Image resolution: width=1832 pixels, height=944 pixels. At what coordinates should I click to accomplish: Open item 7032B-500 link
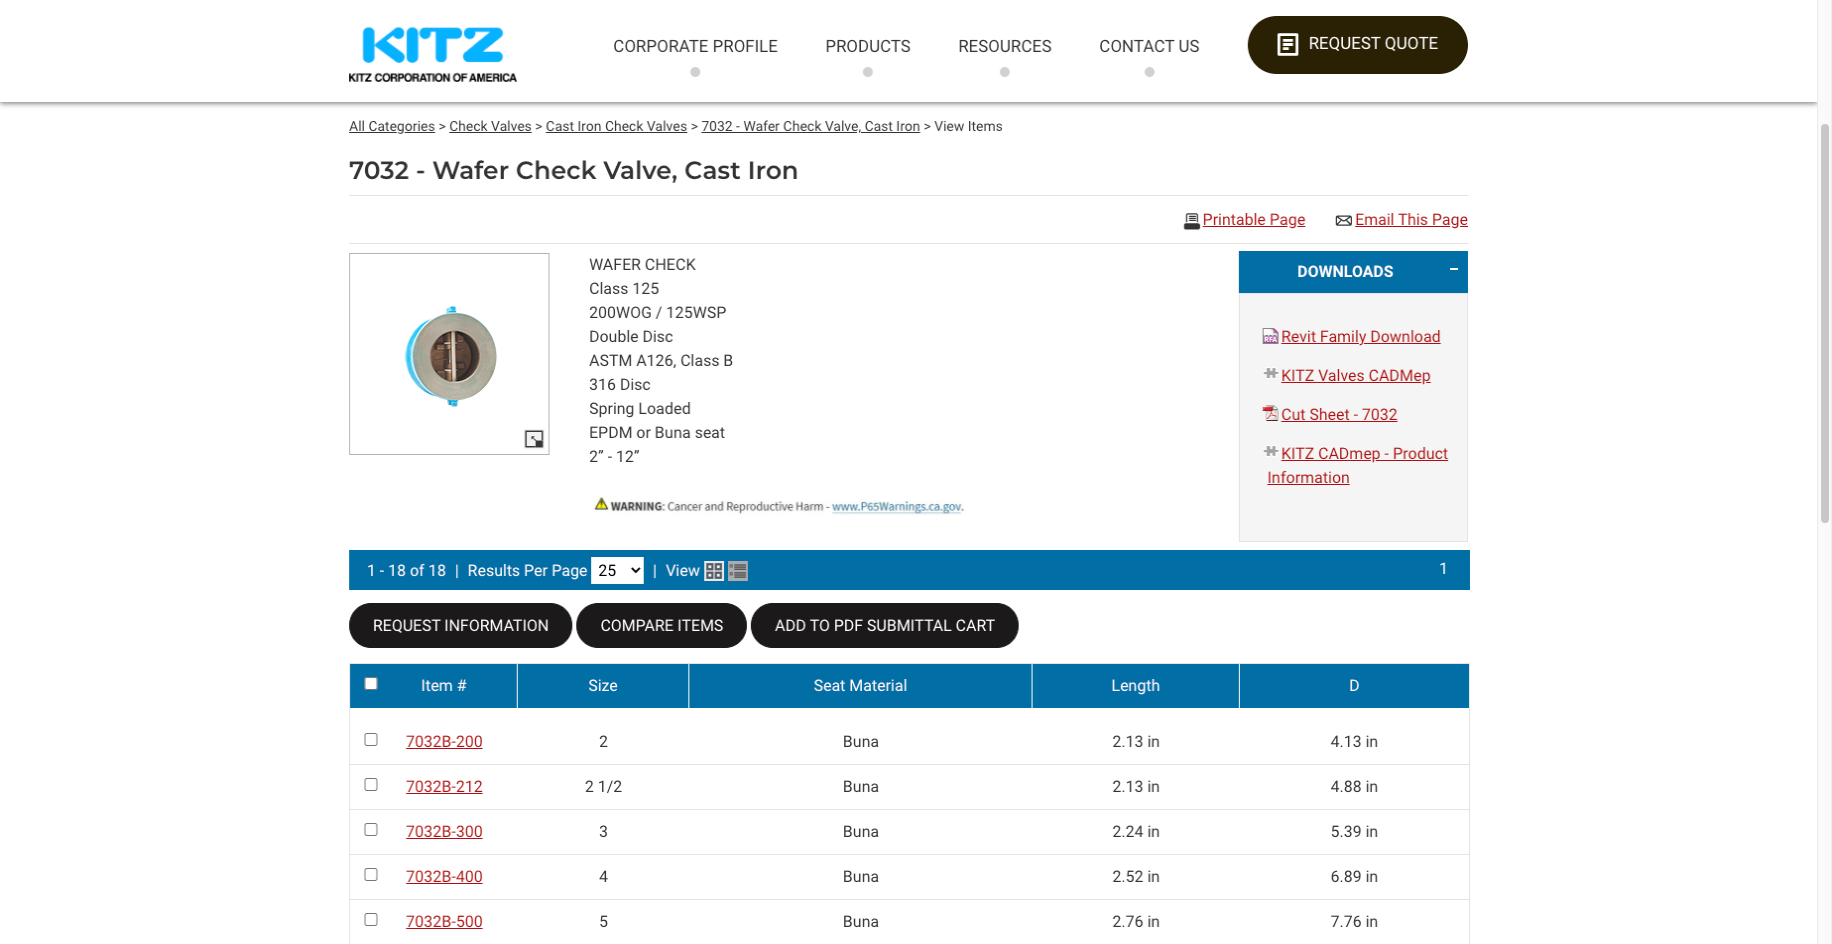(444, 922)
